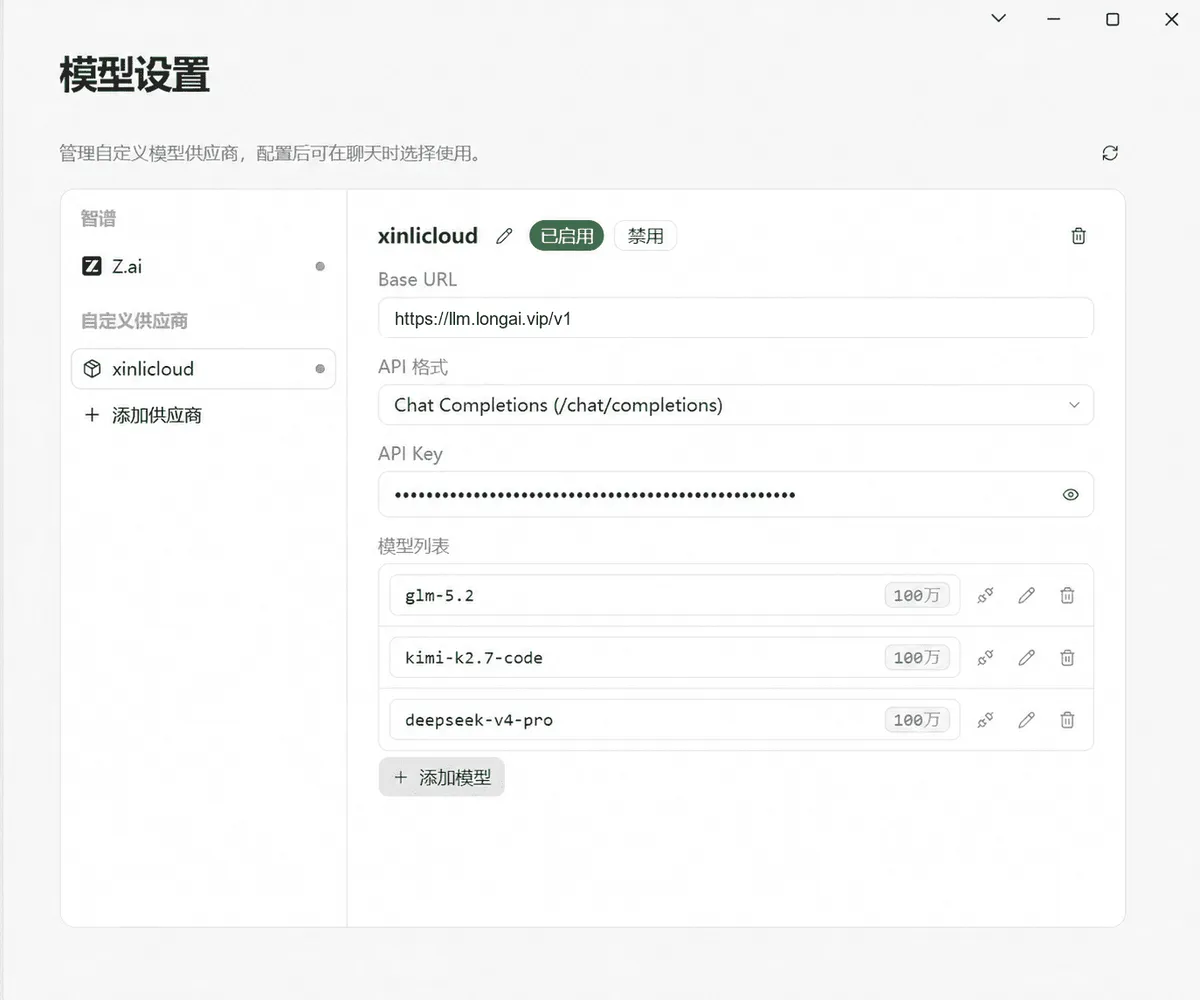Image resolution: width=1200 pixels, height=1000 pixels.
Task: Minimize the window from the title bar
Action: (1054, 19)
